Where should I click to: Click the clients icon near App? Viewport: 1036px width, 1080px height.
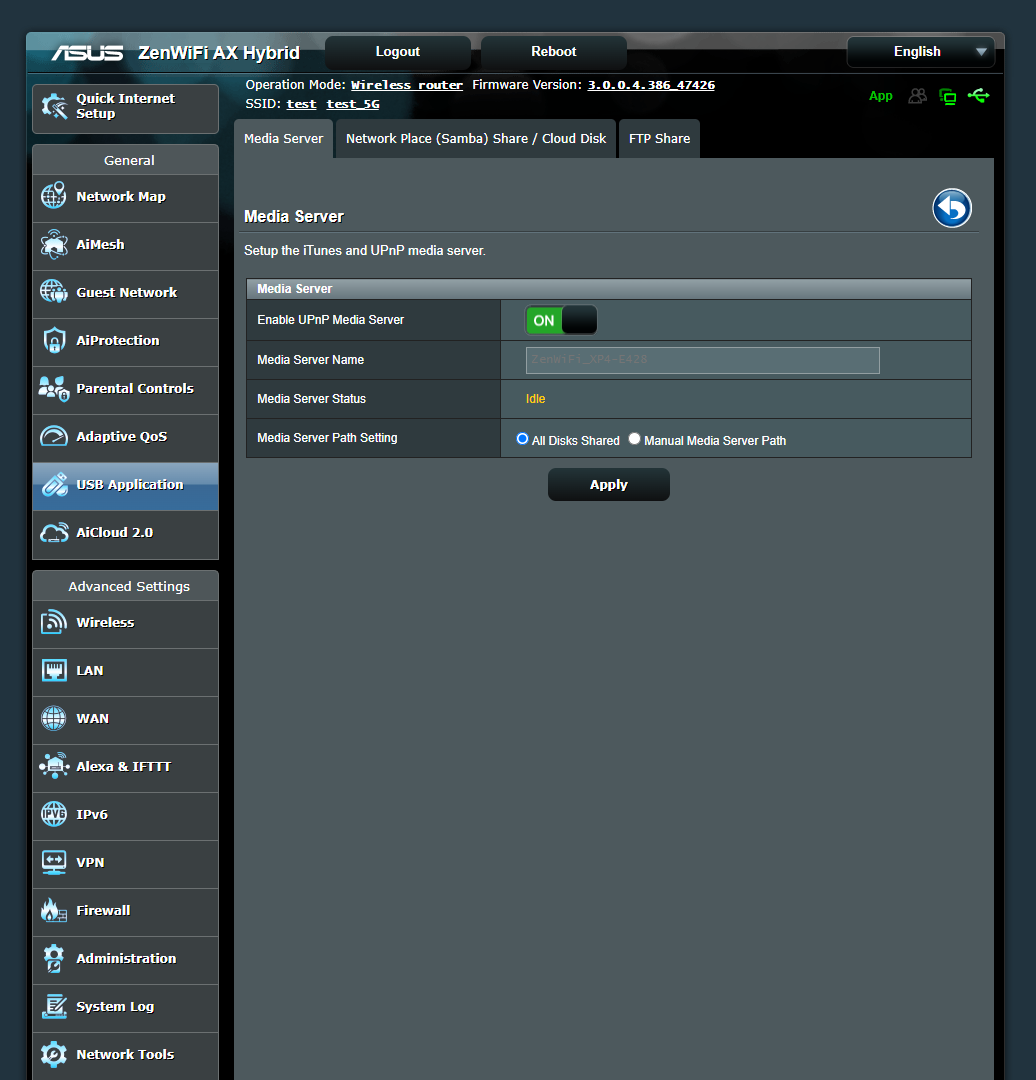(x=917, y=95)
